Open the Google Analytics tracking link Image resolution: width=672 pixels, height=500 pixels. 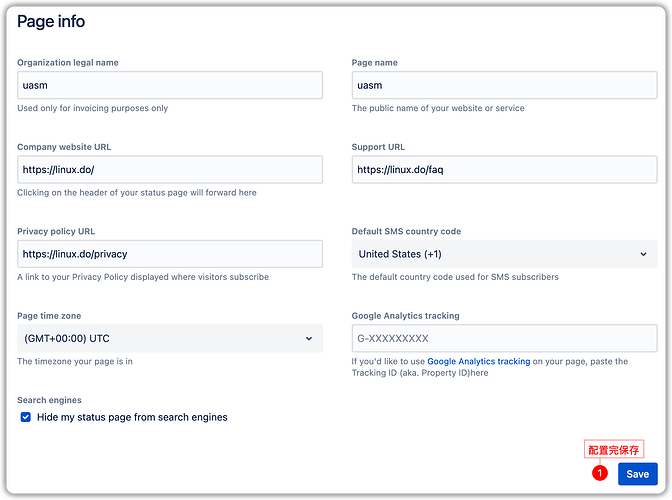click(478, 361)
